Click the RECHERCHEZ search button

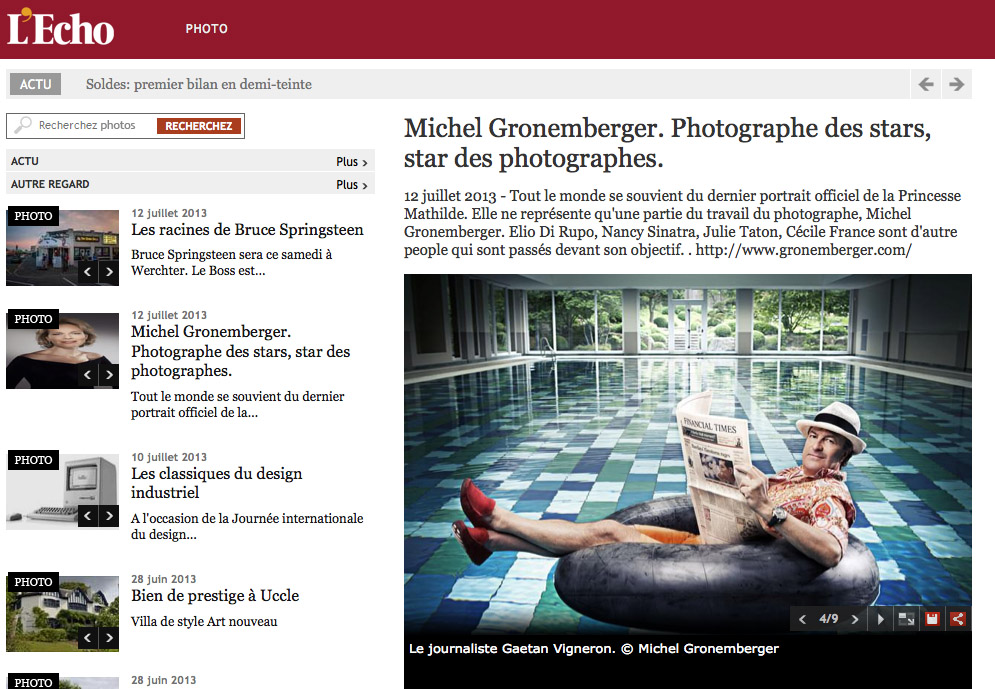point(199,126)
